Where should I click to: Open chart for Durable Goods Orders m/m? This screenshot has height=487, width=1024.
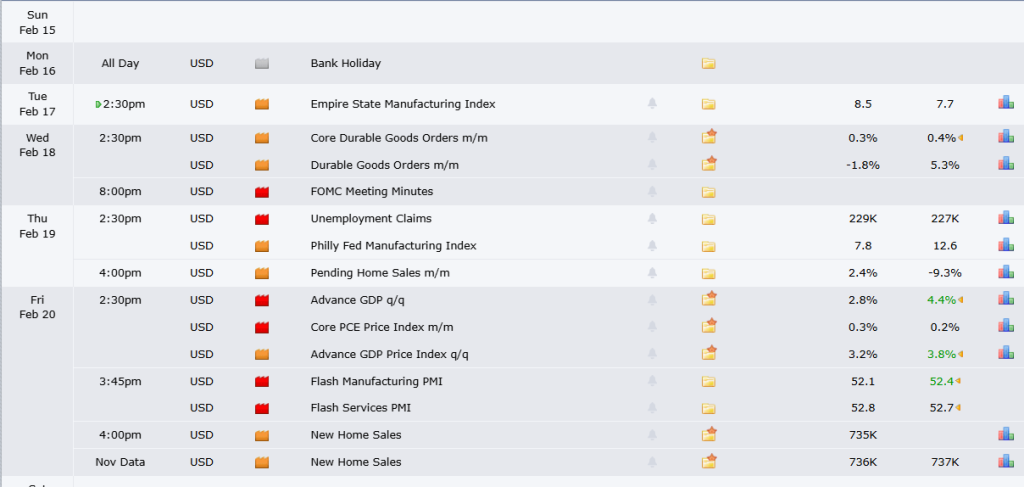[1005, 164]
